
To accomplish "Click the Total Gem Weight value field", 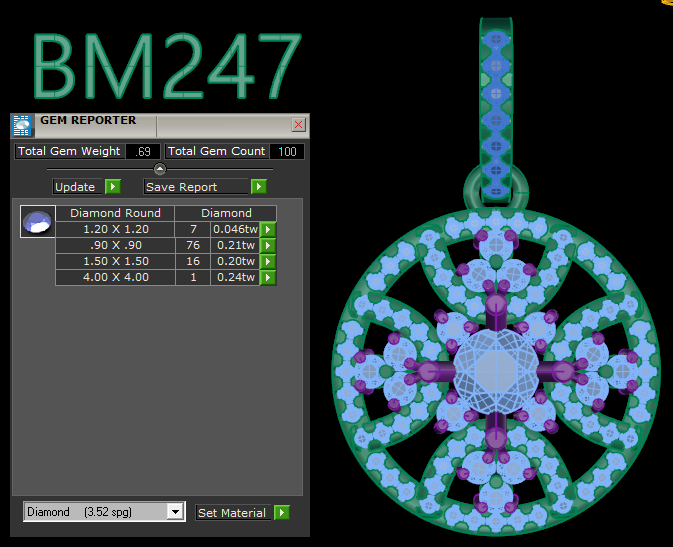I will point(142,151).
